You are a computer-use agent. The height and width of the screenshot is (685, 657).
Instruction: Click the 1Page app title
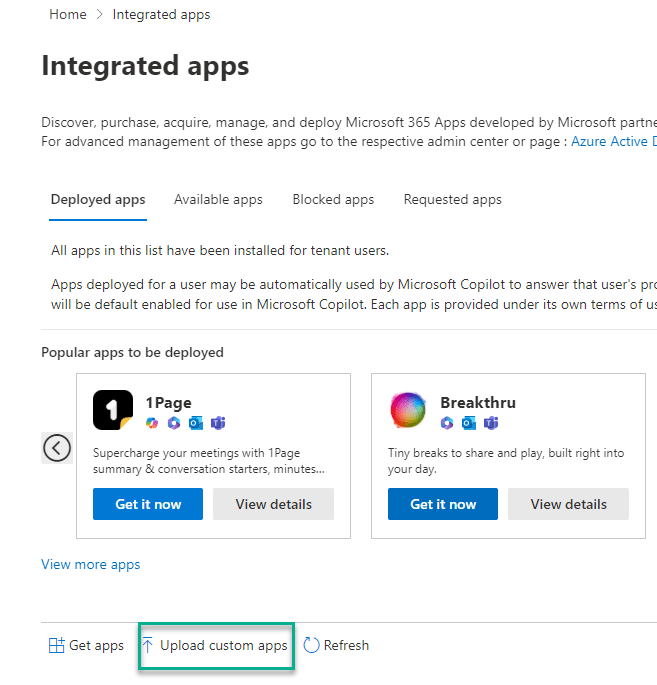click(x=169, y=402)
